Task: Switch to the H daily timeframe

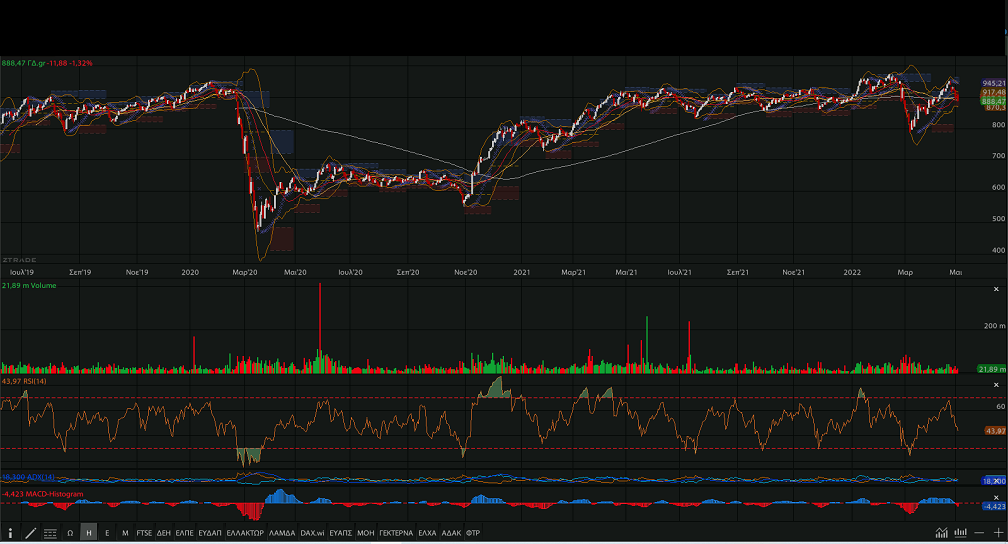Action: [89, 532]
